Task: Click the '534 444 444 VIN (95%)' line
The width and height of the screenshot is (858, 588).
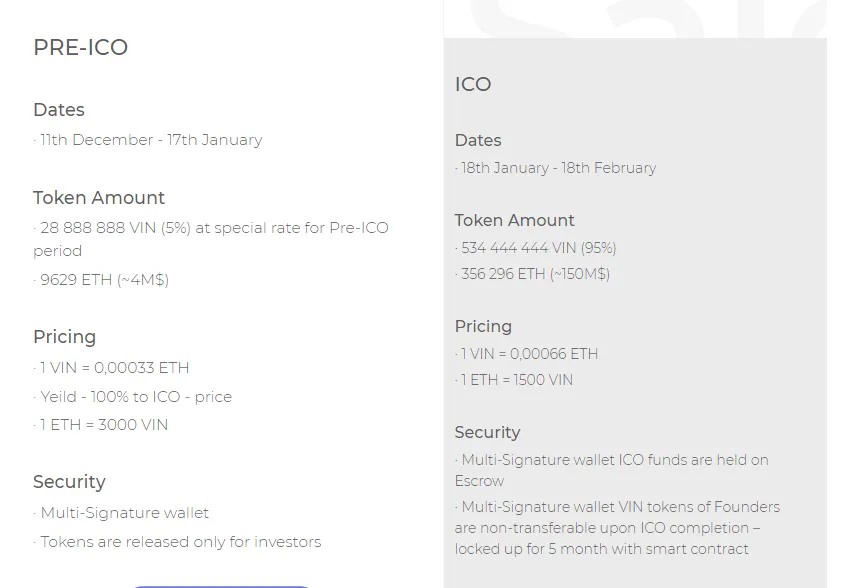Action: (538, 248)
